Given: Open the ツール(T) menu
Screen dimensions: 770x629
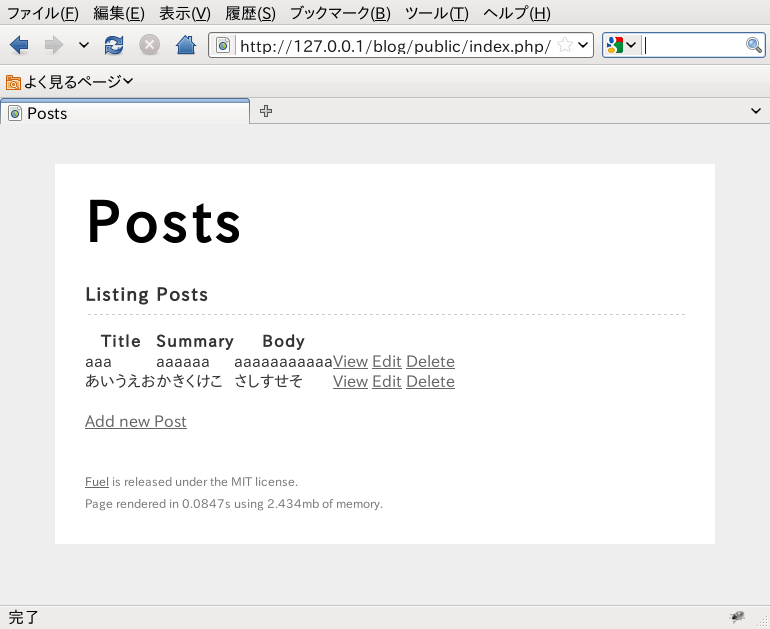Looking at the screenshot, I should [437, 13].
